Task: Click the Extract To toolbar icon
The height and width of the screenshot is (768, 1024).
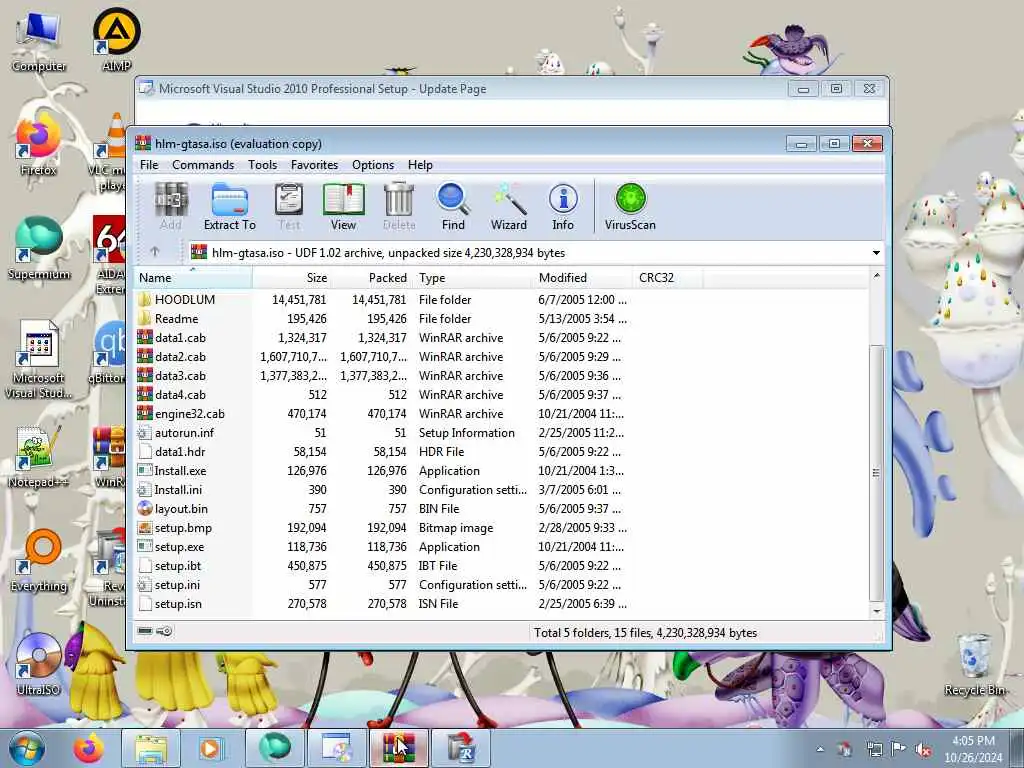Action: 230,207
